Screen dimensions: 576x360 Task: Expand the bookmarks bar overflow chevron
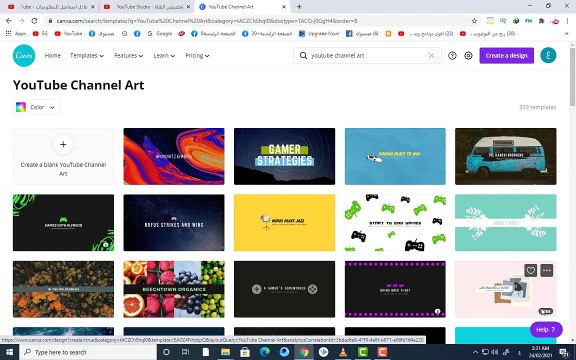pyautogui.click(x=567, y=33)
